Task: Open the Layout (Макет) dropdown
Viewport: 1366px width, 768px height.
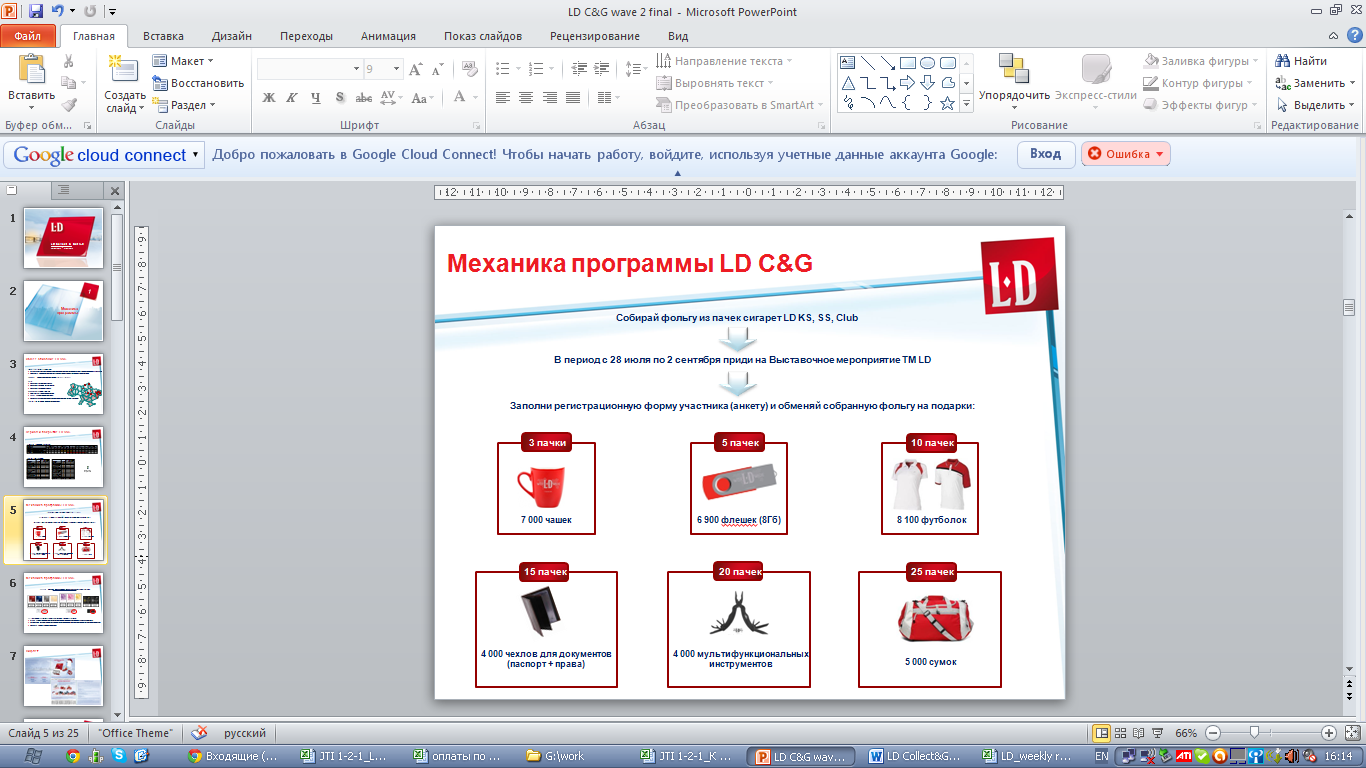Action: (x=184, y=61)
